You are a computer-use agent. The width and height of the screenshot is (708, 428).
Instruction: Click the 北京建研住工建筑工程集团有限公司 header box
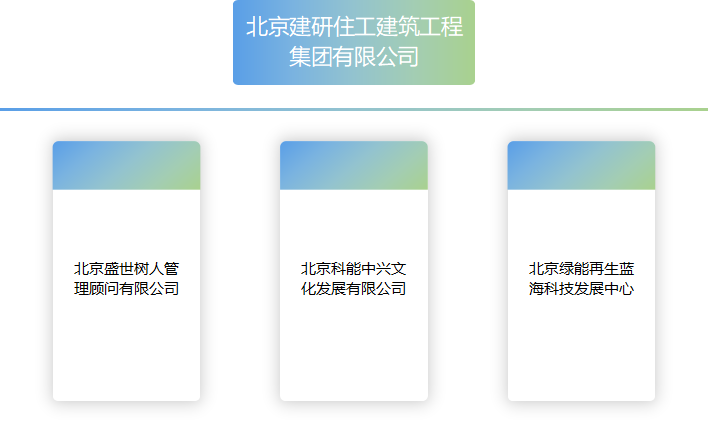[354, 42]
